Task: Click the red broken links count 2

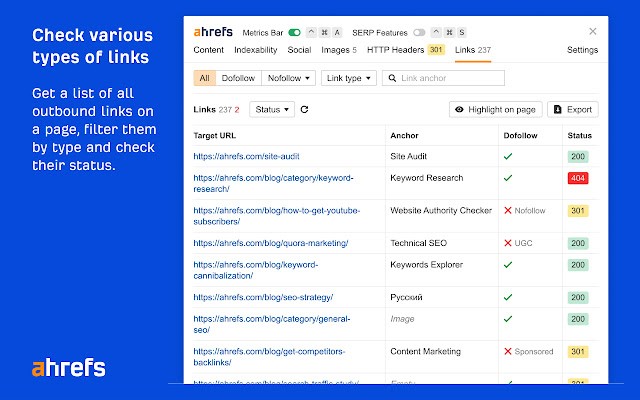Action: coord(237,110)
